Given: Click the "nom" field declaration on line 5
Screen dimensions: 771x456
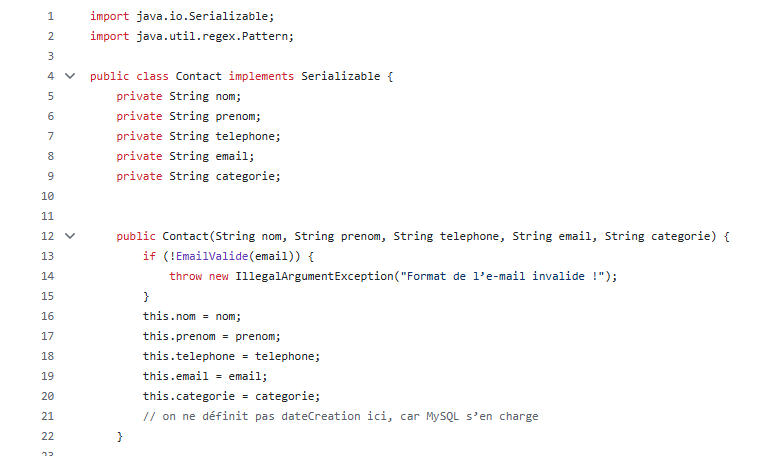Looking at the screenshot, I should pos(225,96).
